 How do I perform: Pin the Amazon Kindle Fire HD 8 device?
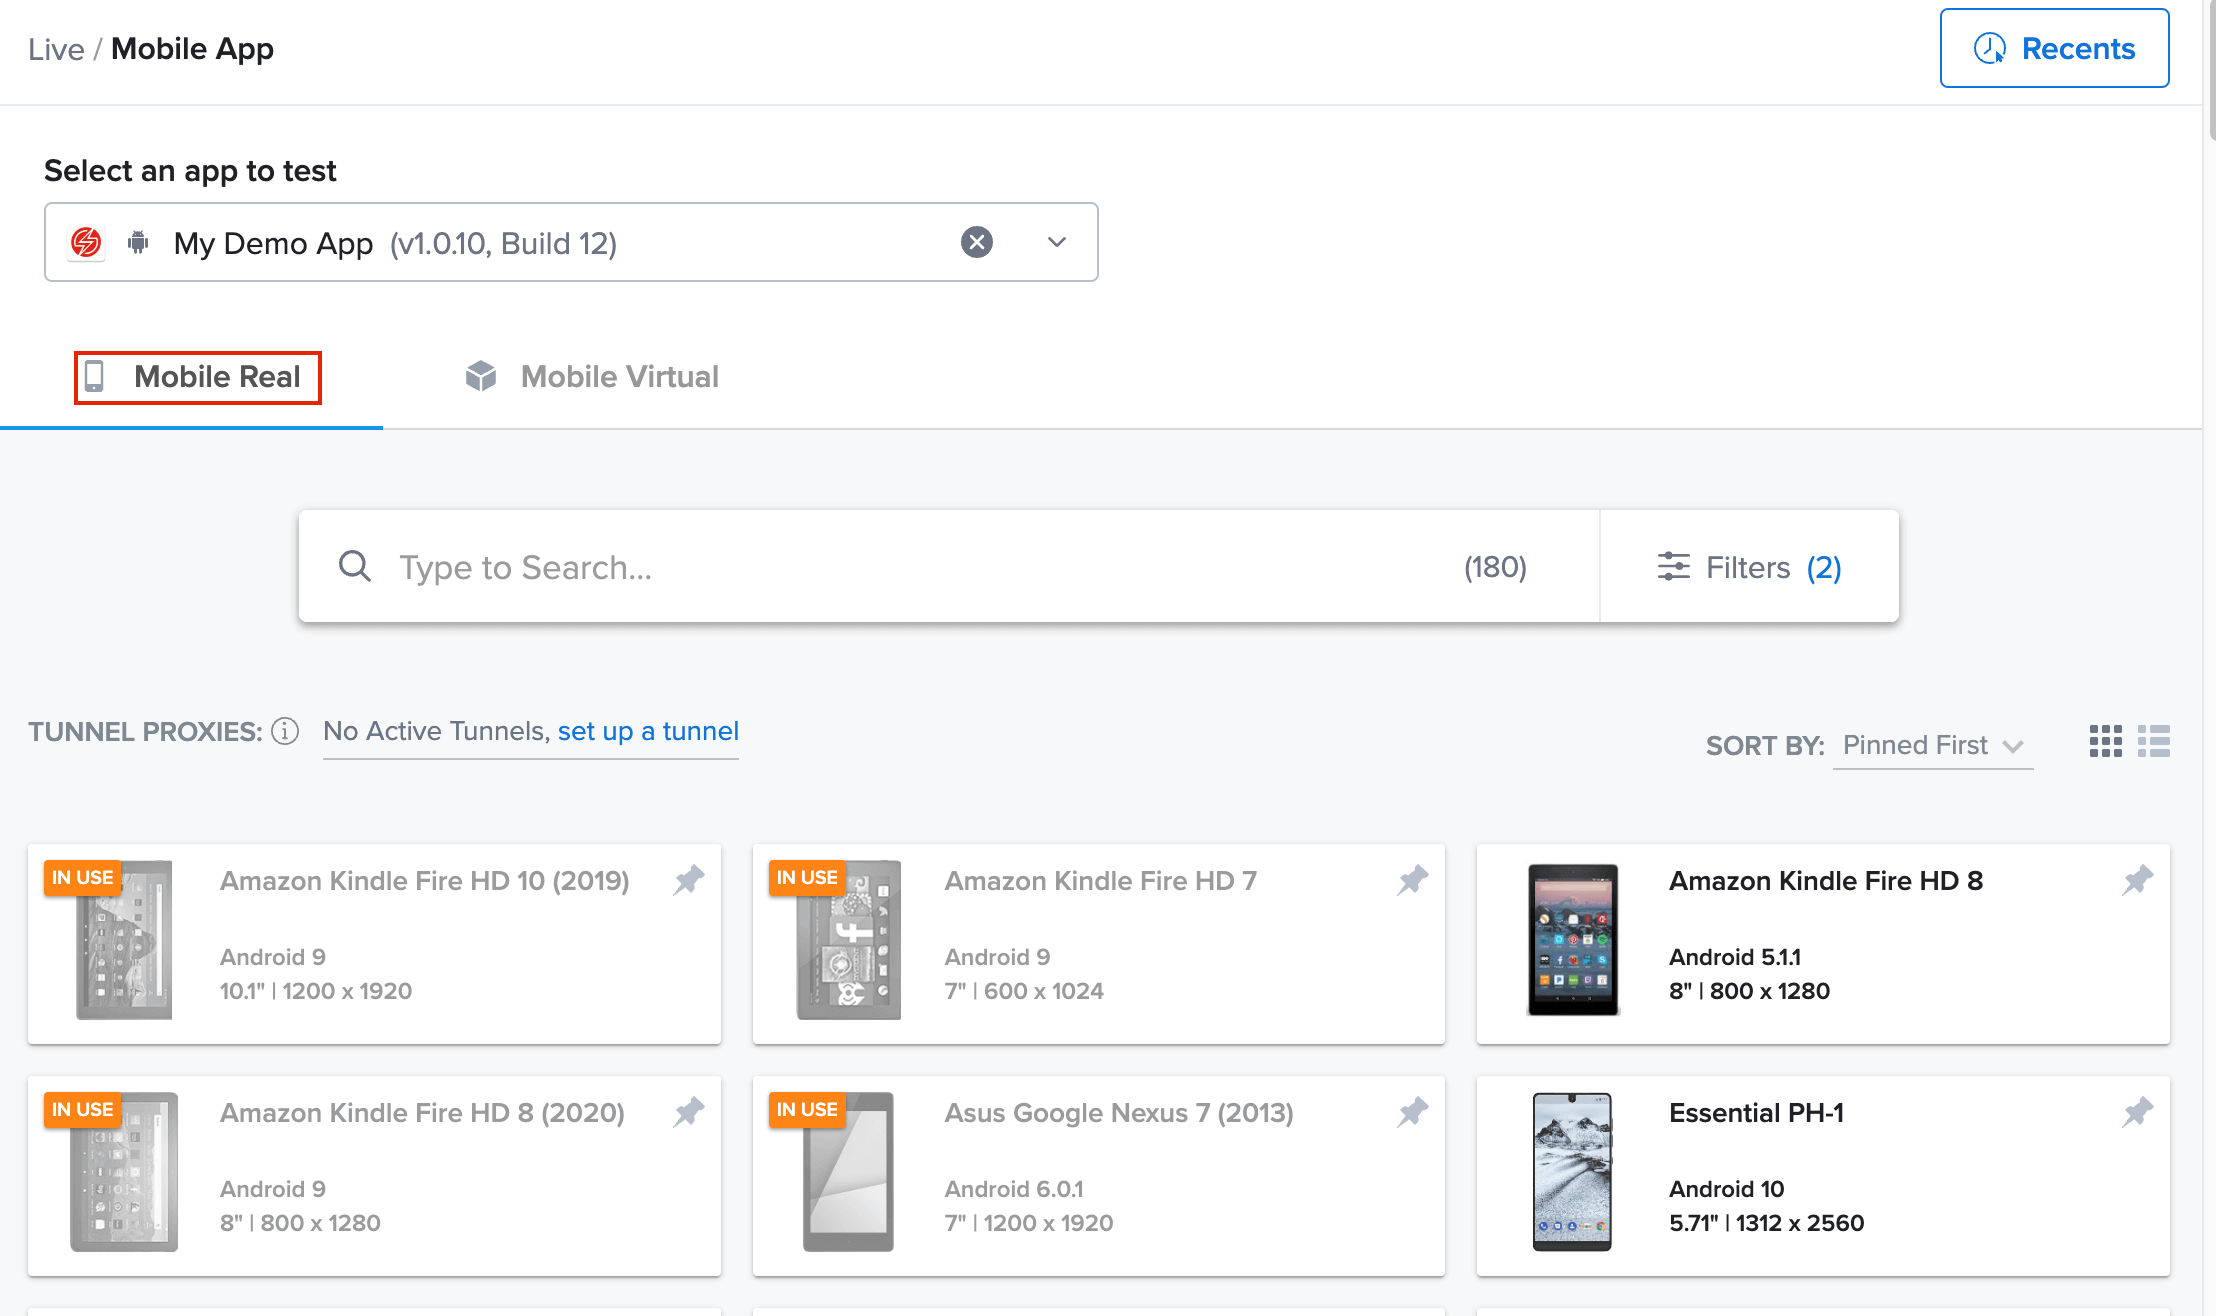(2137, 880)
